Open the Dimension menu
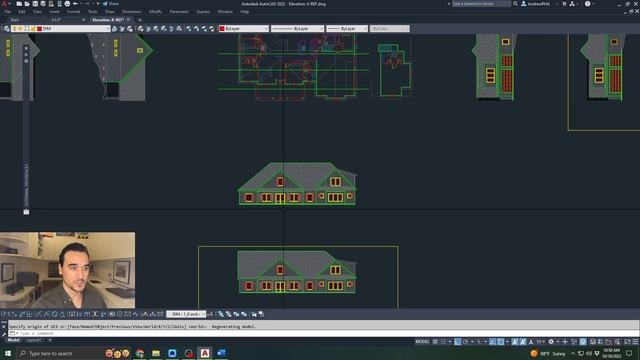 pyautogui.click(x=131, y=12)
